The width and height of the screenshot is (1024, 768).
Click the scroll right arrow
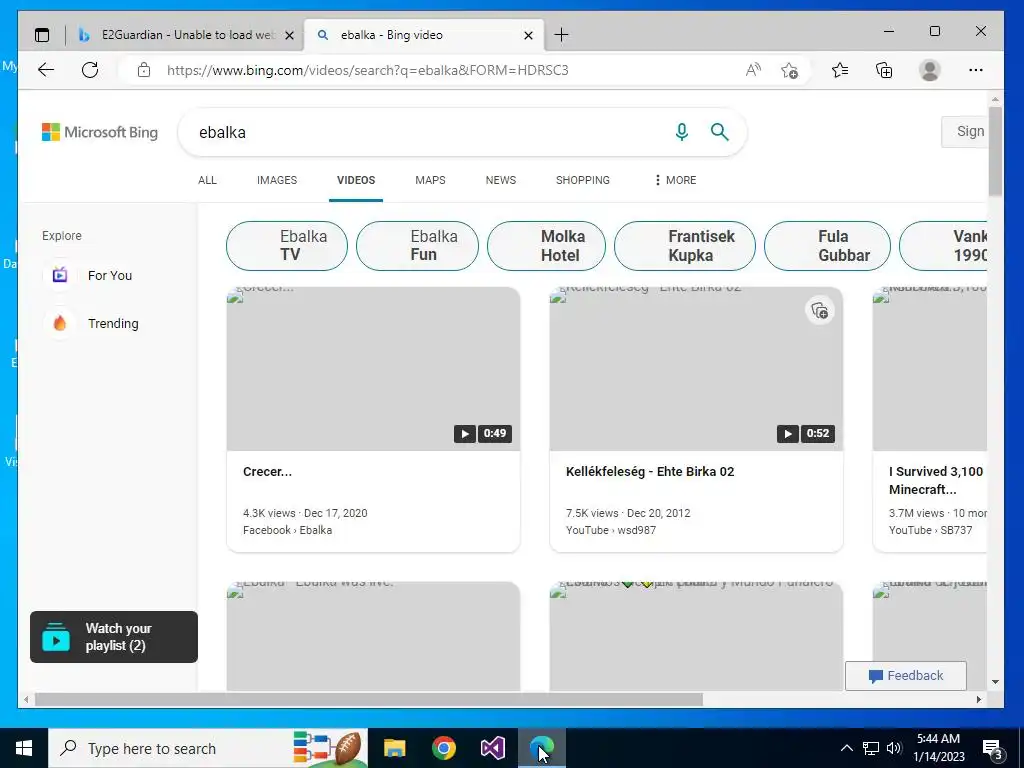[979, 699]
